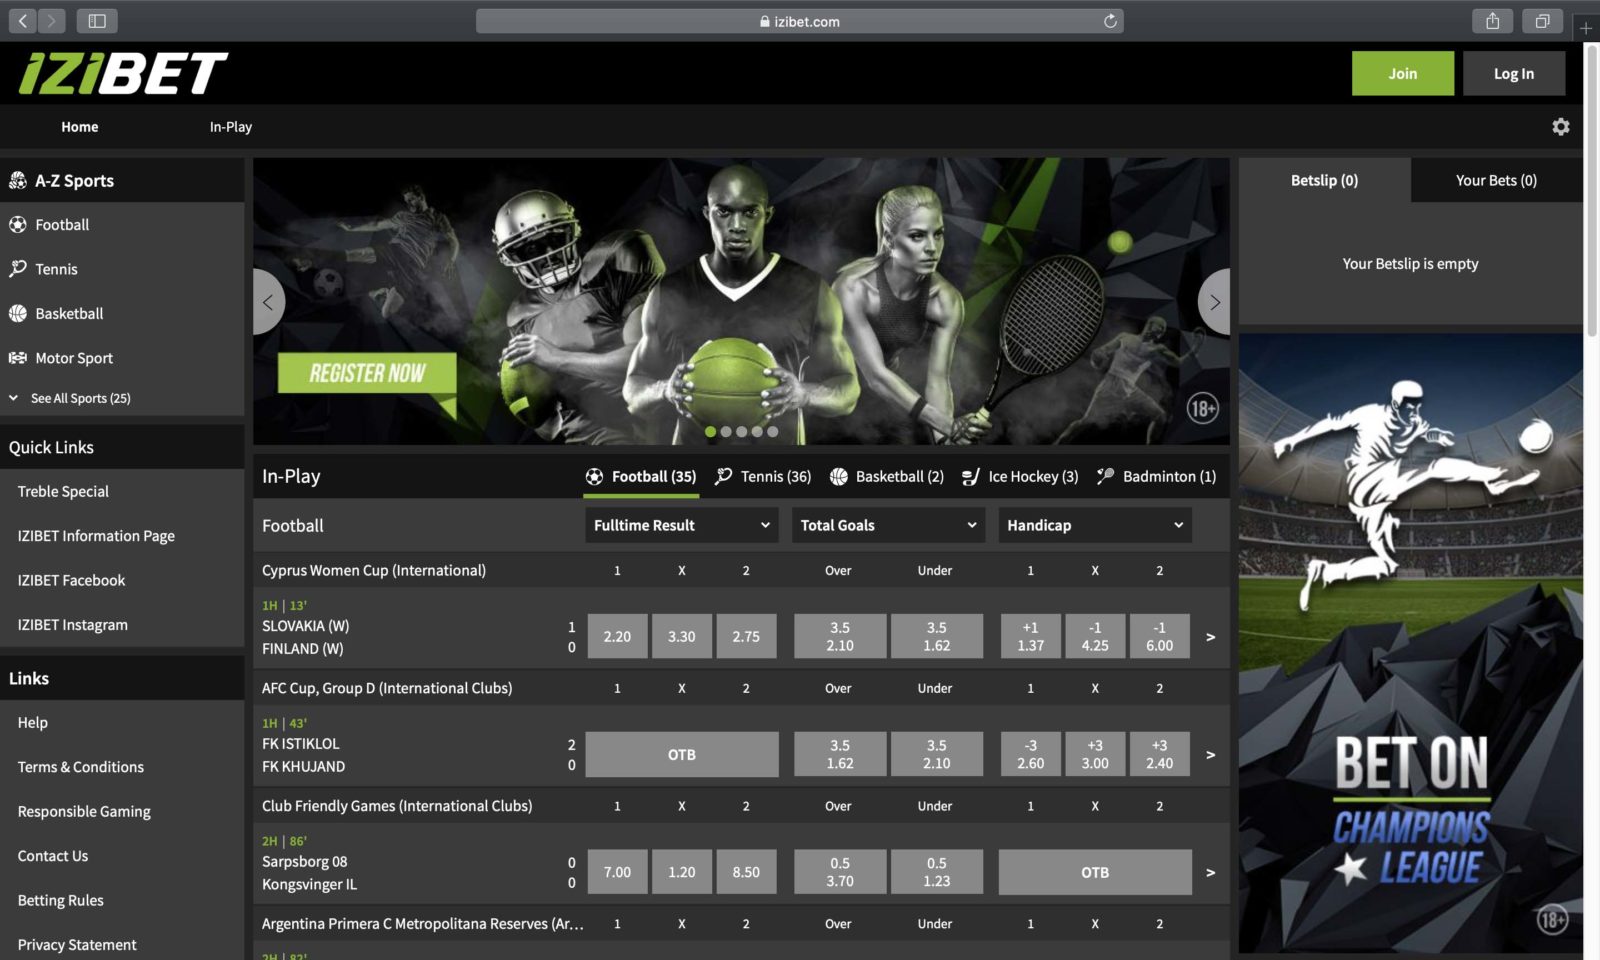
Task: Open the In-Play menu item
Action: tap(230, 127)
